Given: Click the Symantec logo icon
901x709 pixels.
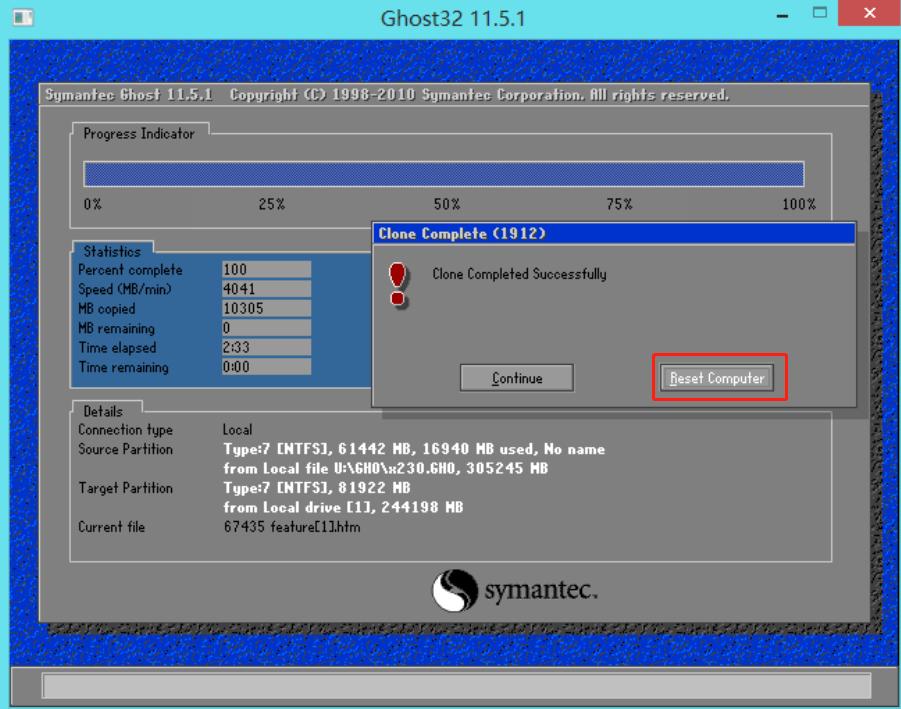Looking at the screenshot, I should (455, 590).
